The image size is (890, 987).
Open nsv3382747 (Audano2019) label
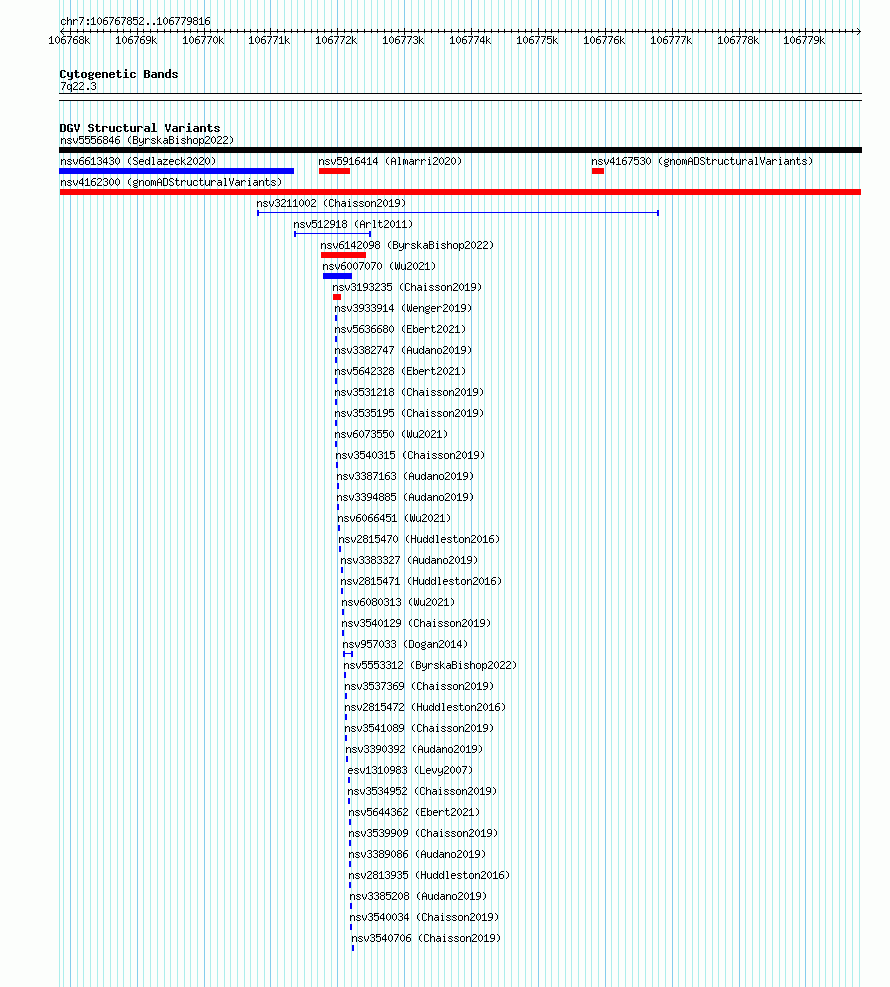403,350
